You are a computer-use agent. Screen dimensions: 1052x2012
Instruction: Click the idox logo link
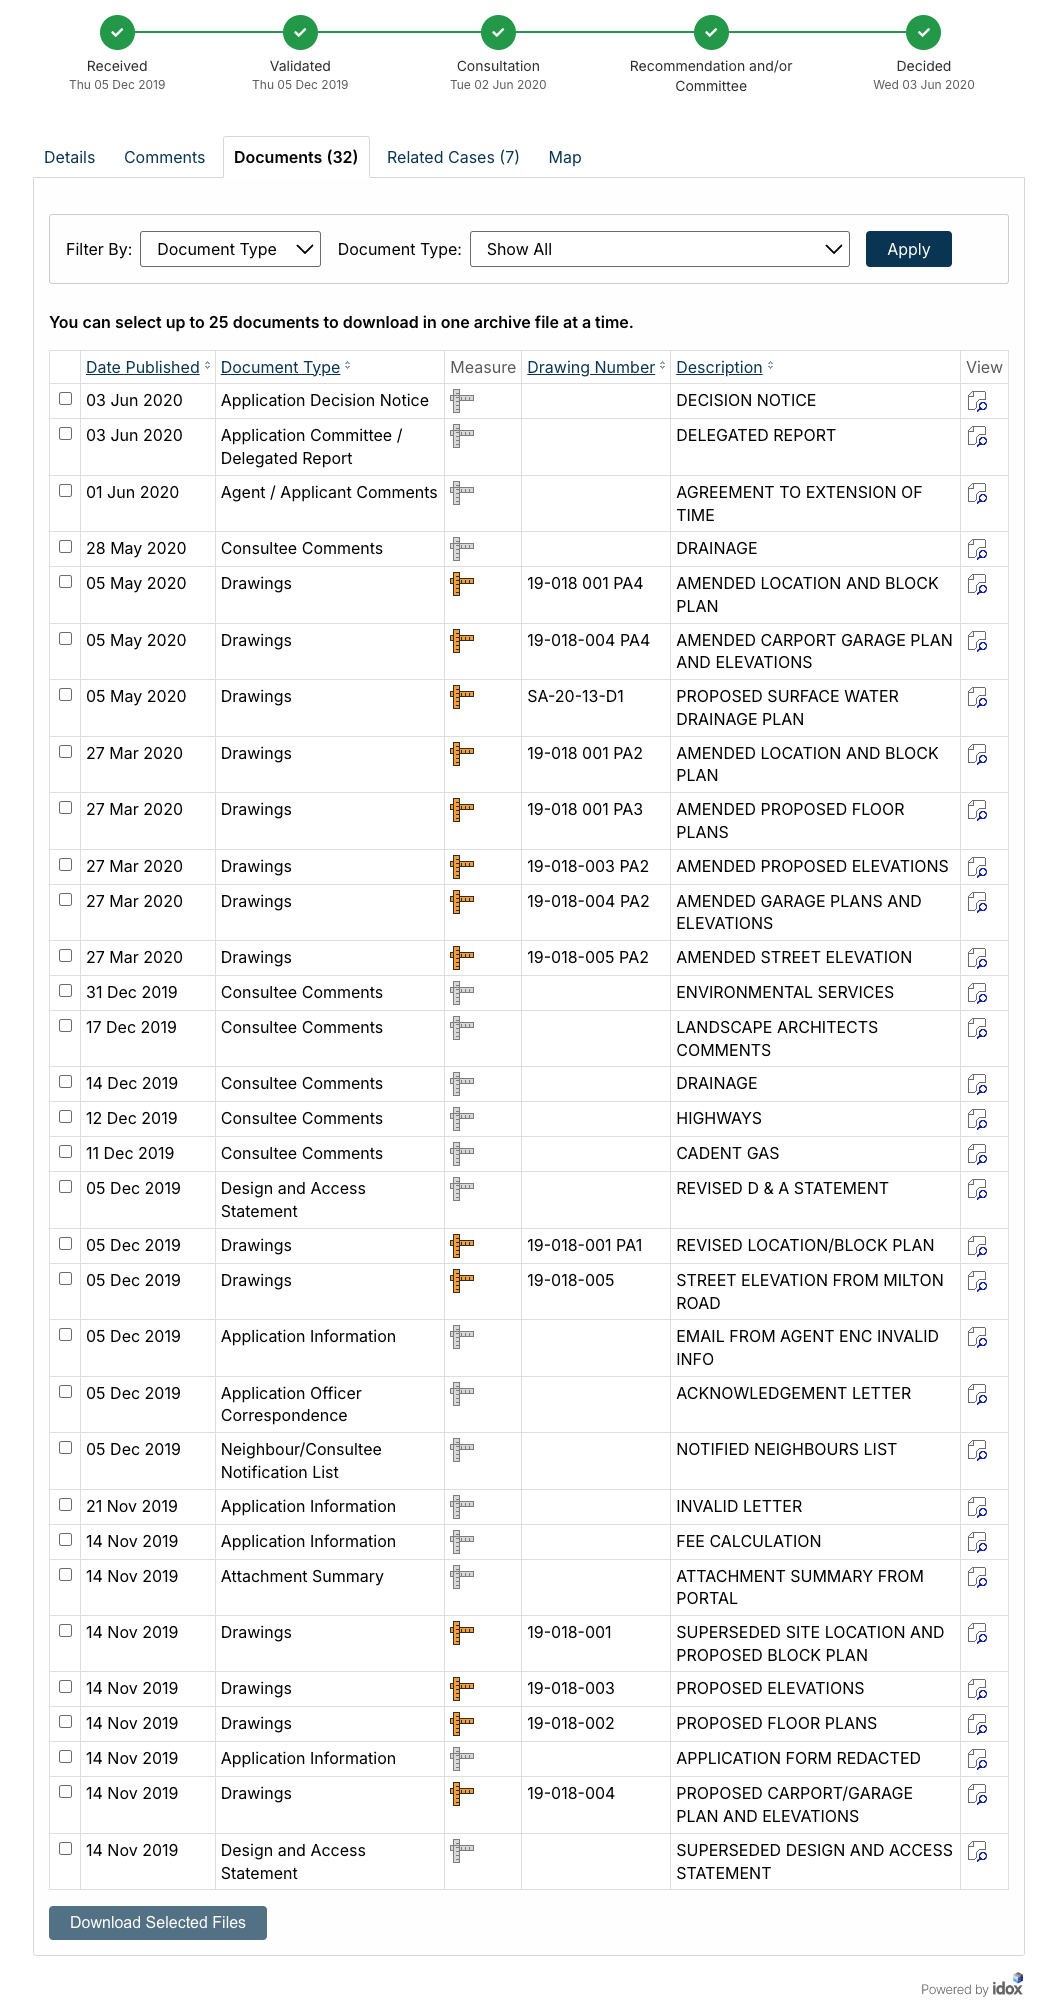pos(1007,1985)
